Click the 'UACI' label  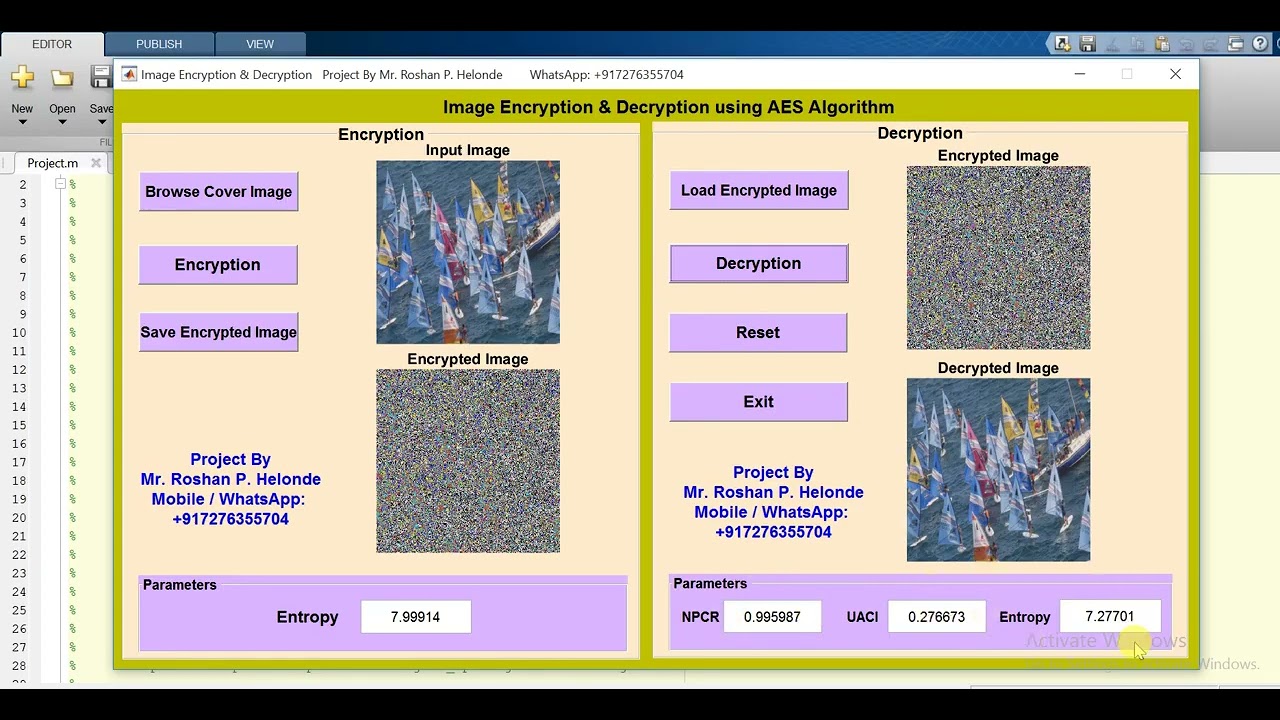[x=862, y=617]
